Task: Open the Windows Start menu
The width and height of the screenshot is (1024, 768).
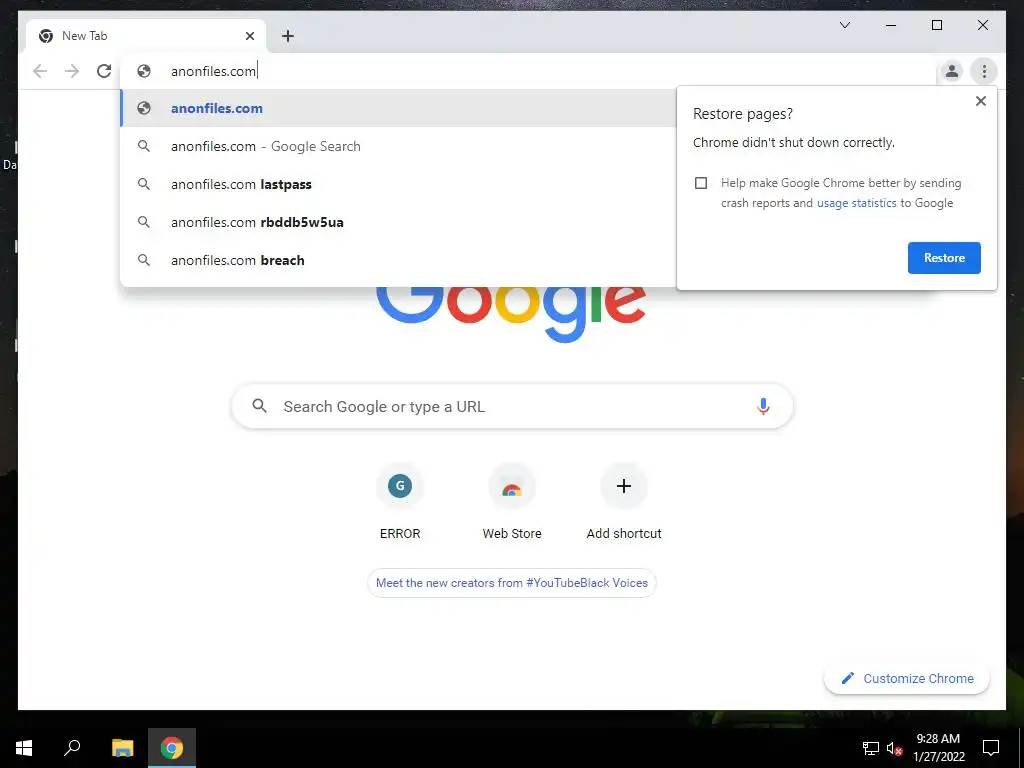Action: tap(24, 748)
